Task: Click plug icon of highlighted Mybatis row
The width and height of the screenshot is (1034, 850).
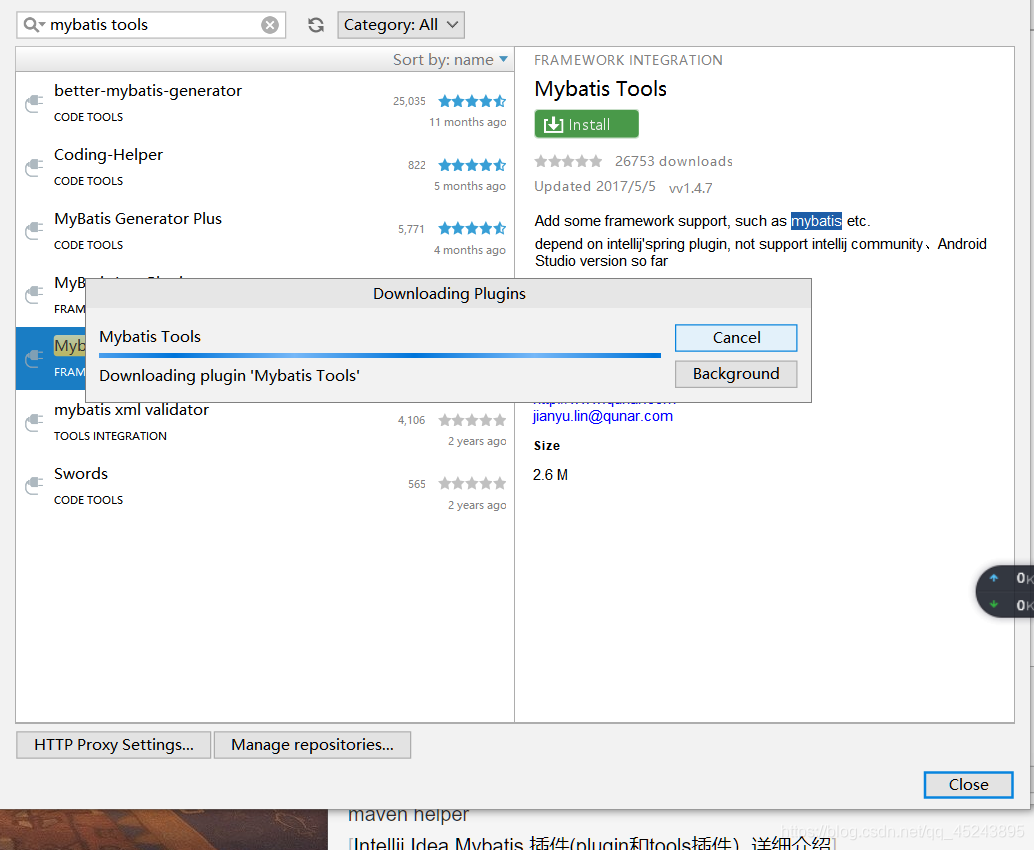Action: pyautogui.click(x=34, y=359)
